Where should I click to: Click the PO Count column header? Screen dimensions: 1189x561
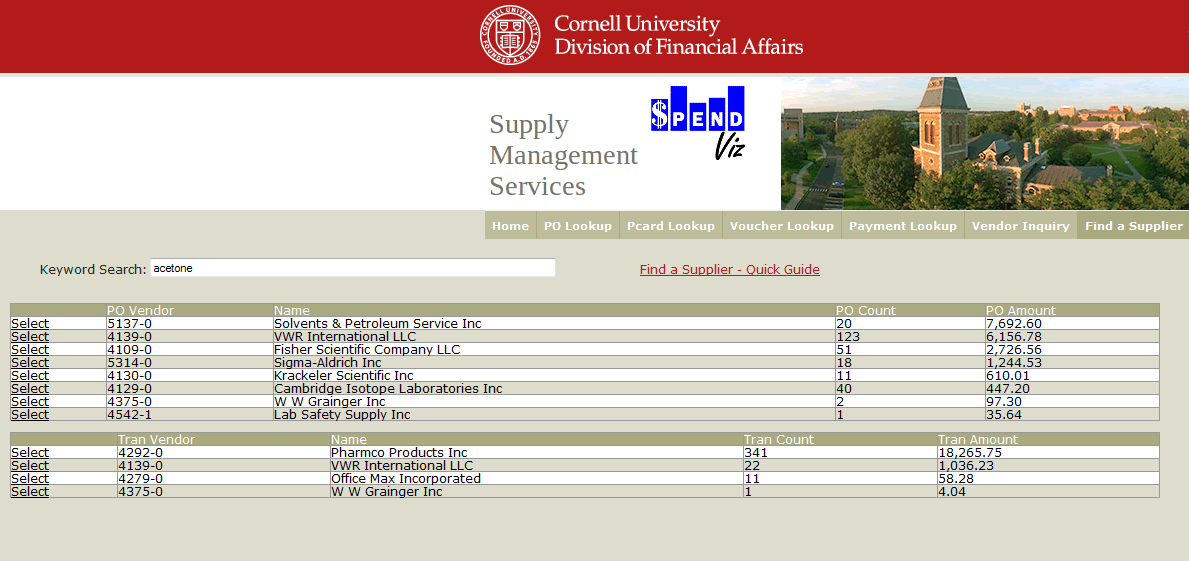(865, 311)
